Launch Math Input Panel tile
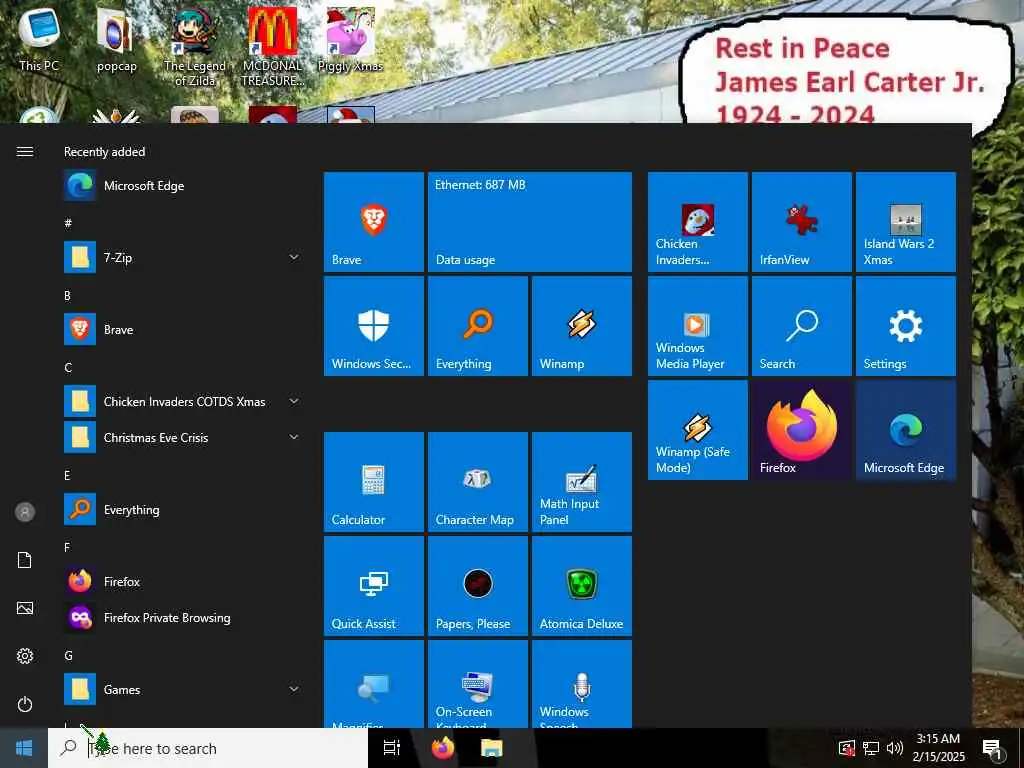 (582, 482)
